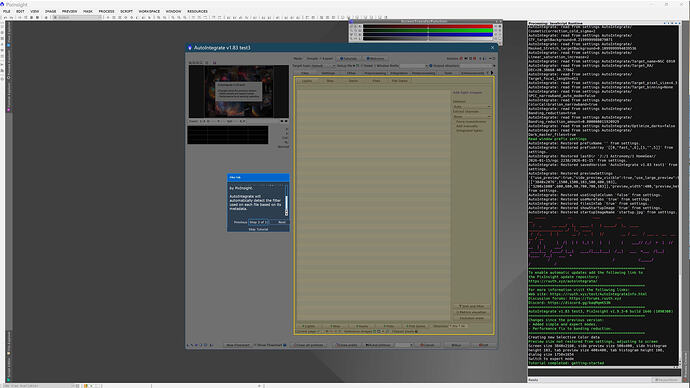690x388 pixels.
Task: Click Close all prefixes button
Action: [x=309, y=345]
